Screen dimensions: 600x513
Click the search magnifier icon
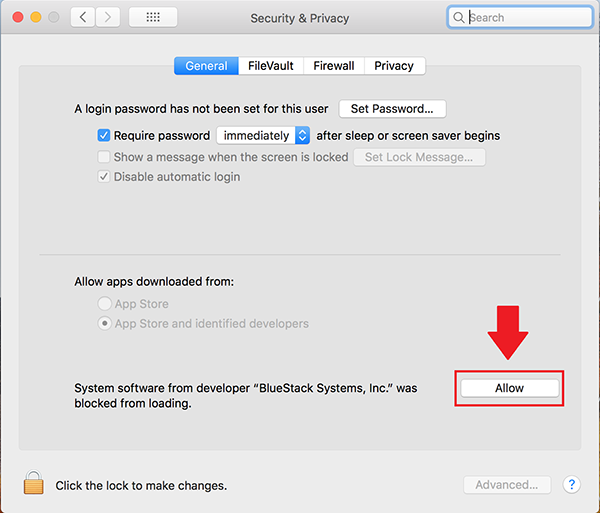(459, 17)
